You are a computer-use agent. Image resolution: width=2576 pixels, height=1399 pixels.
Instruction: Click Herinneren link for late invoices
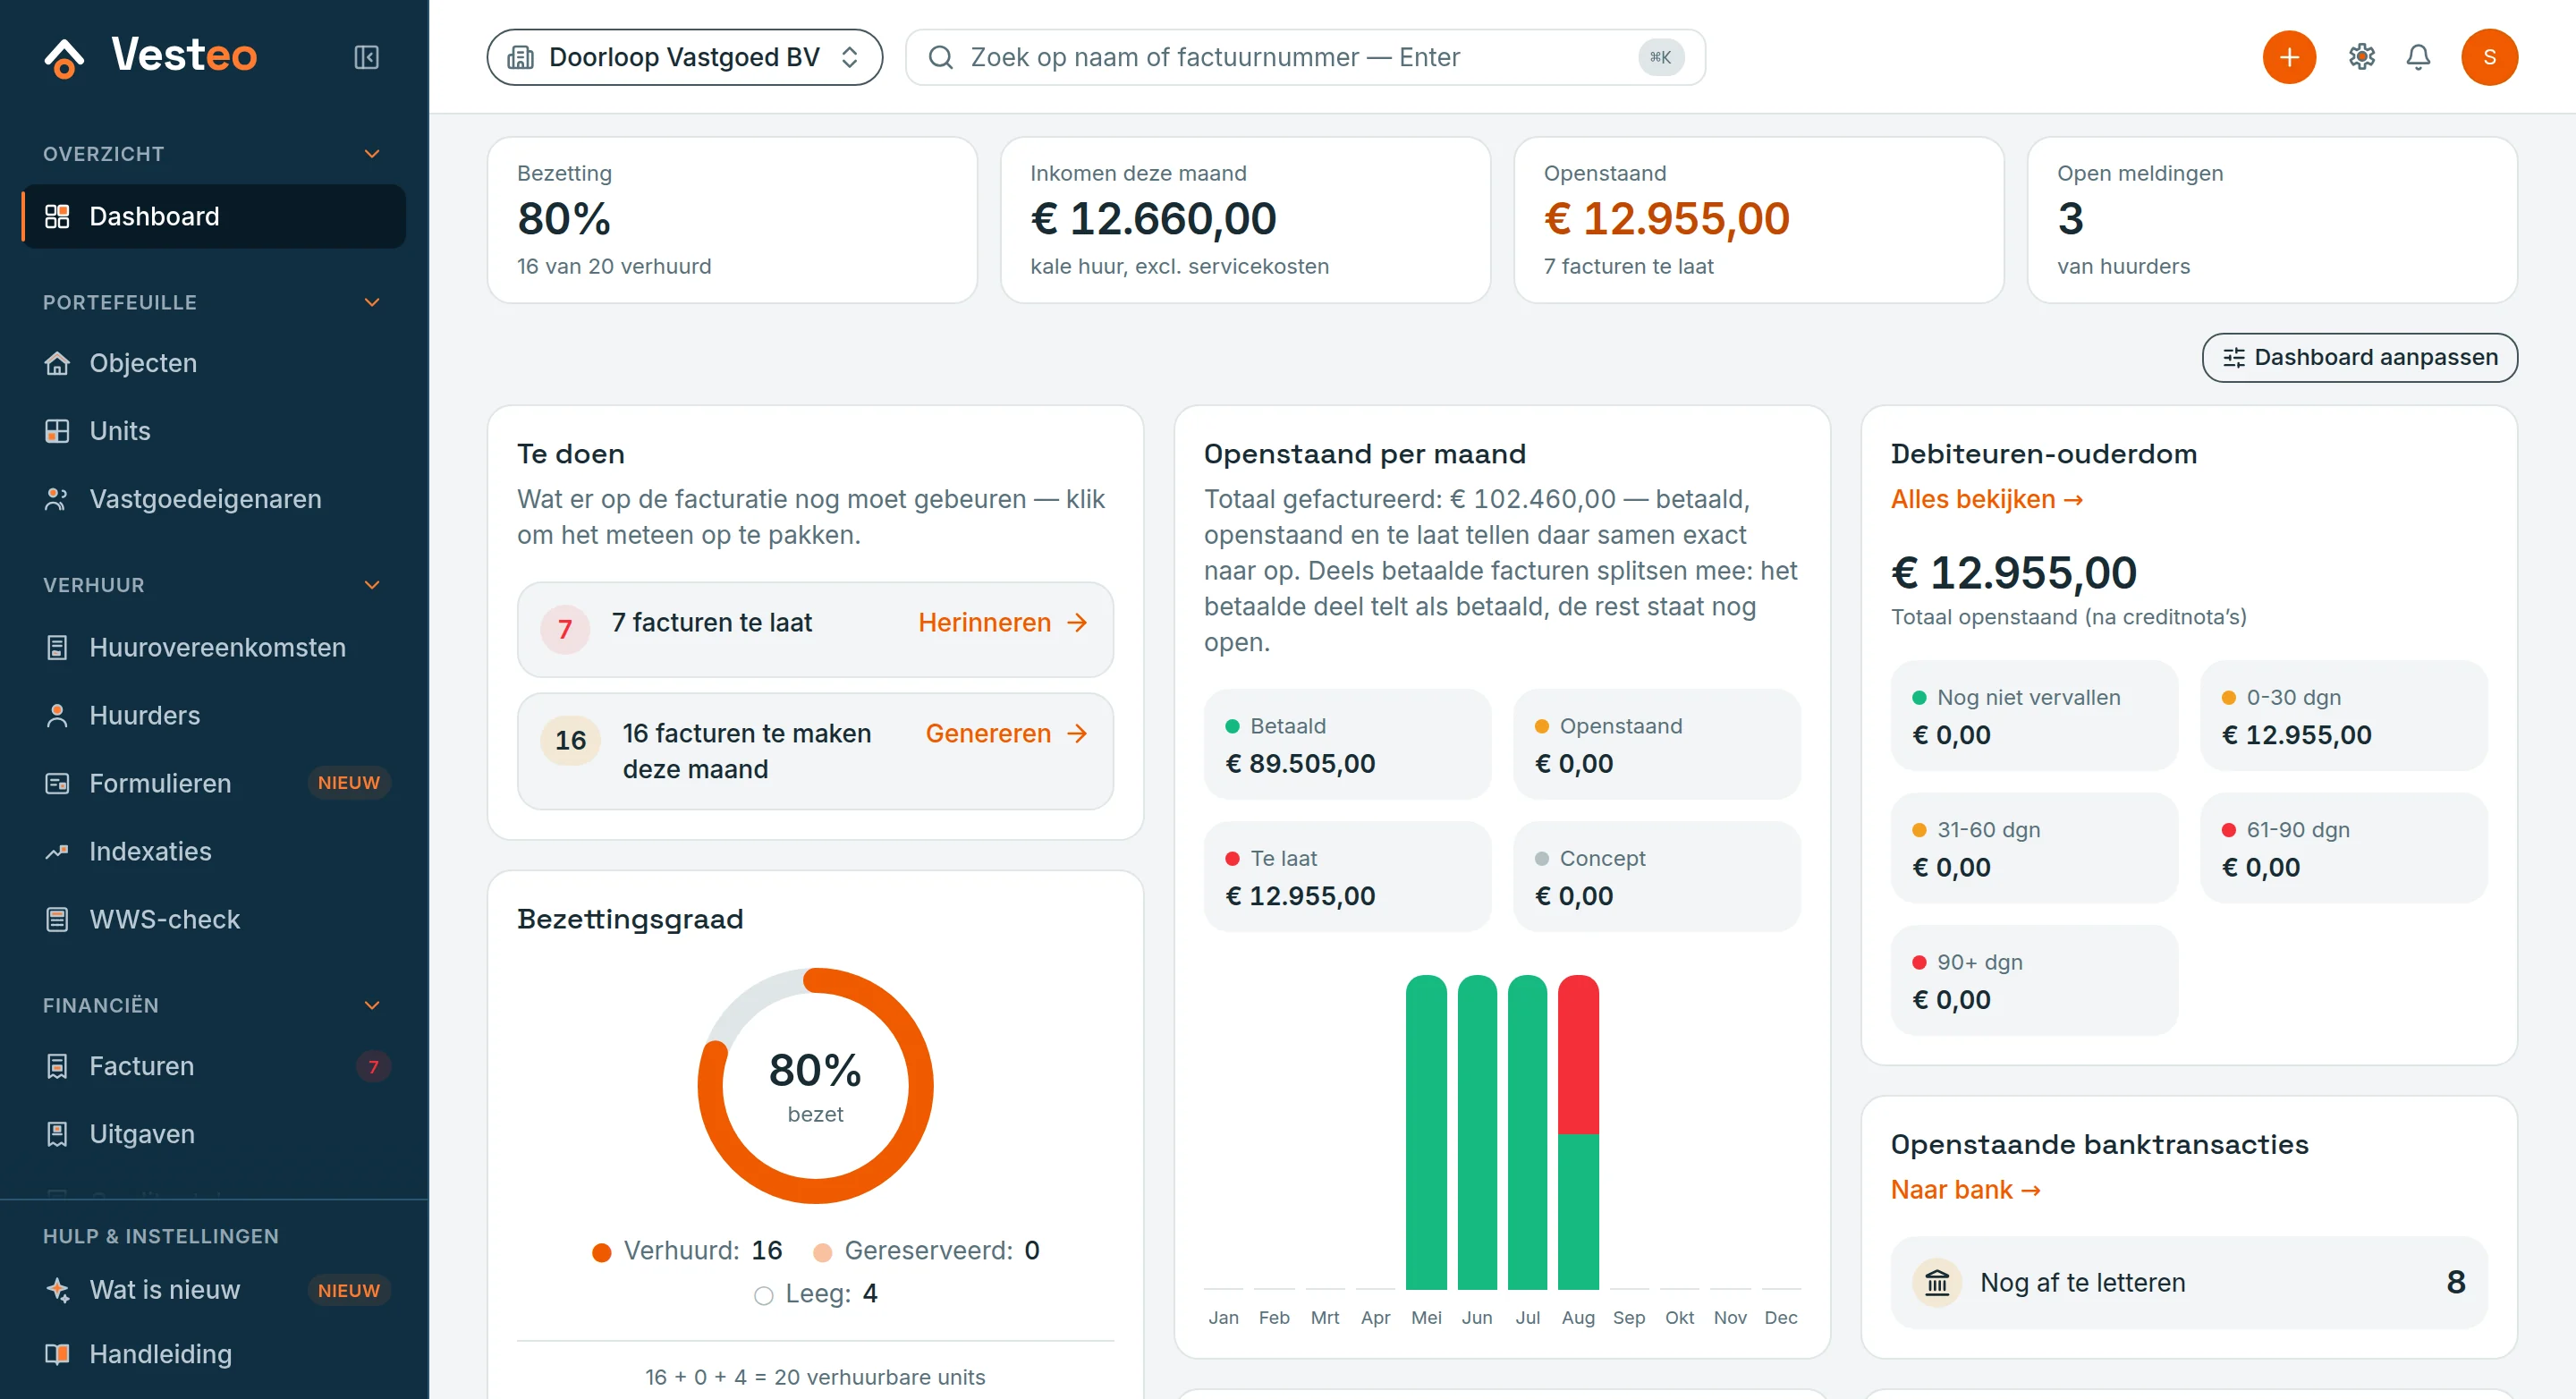[x=1002, y=622]
